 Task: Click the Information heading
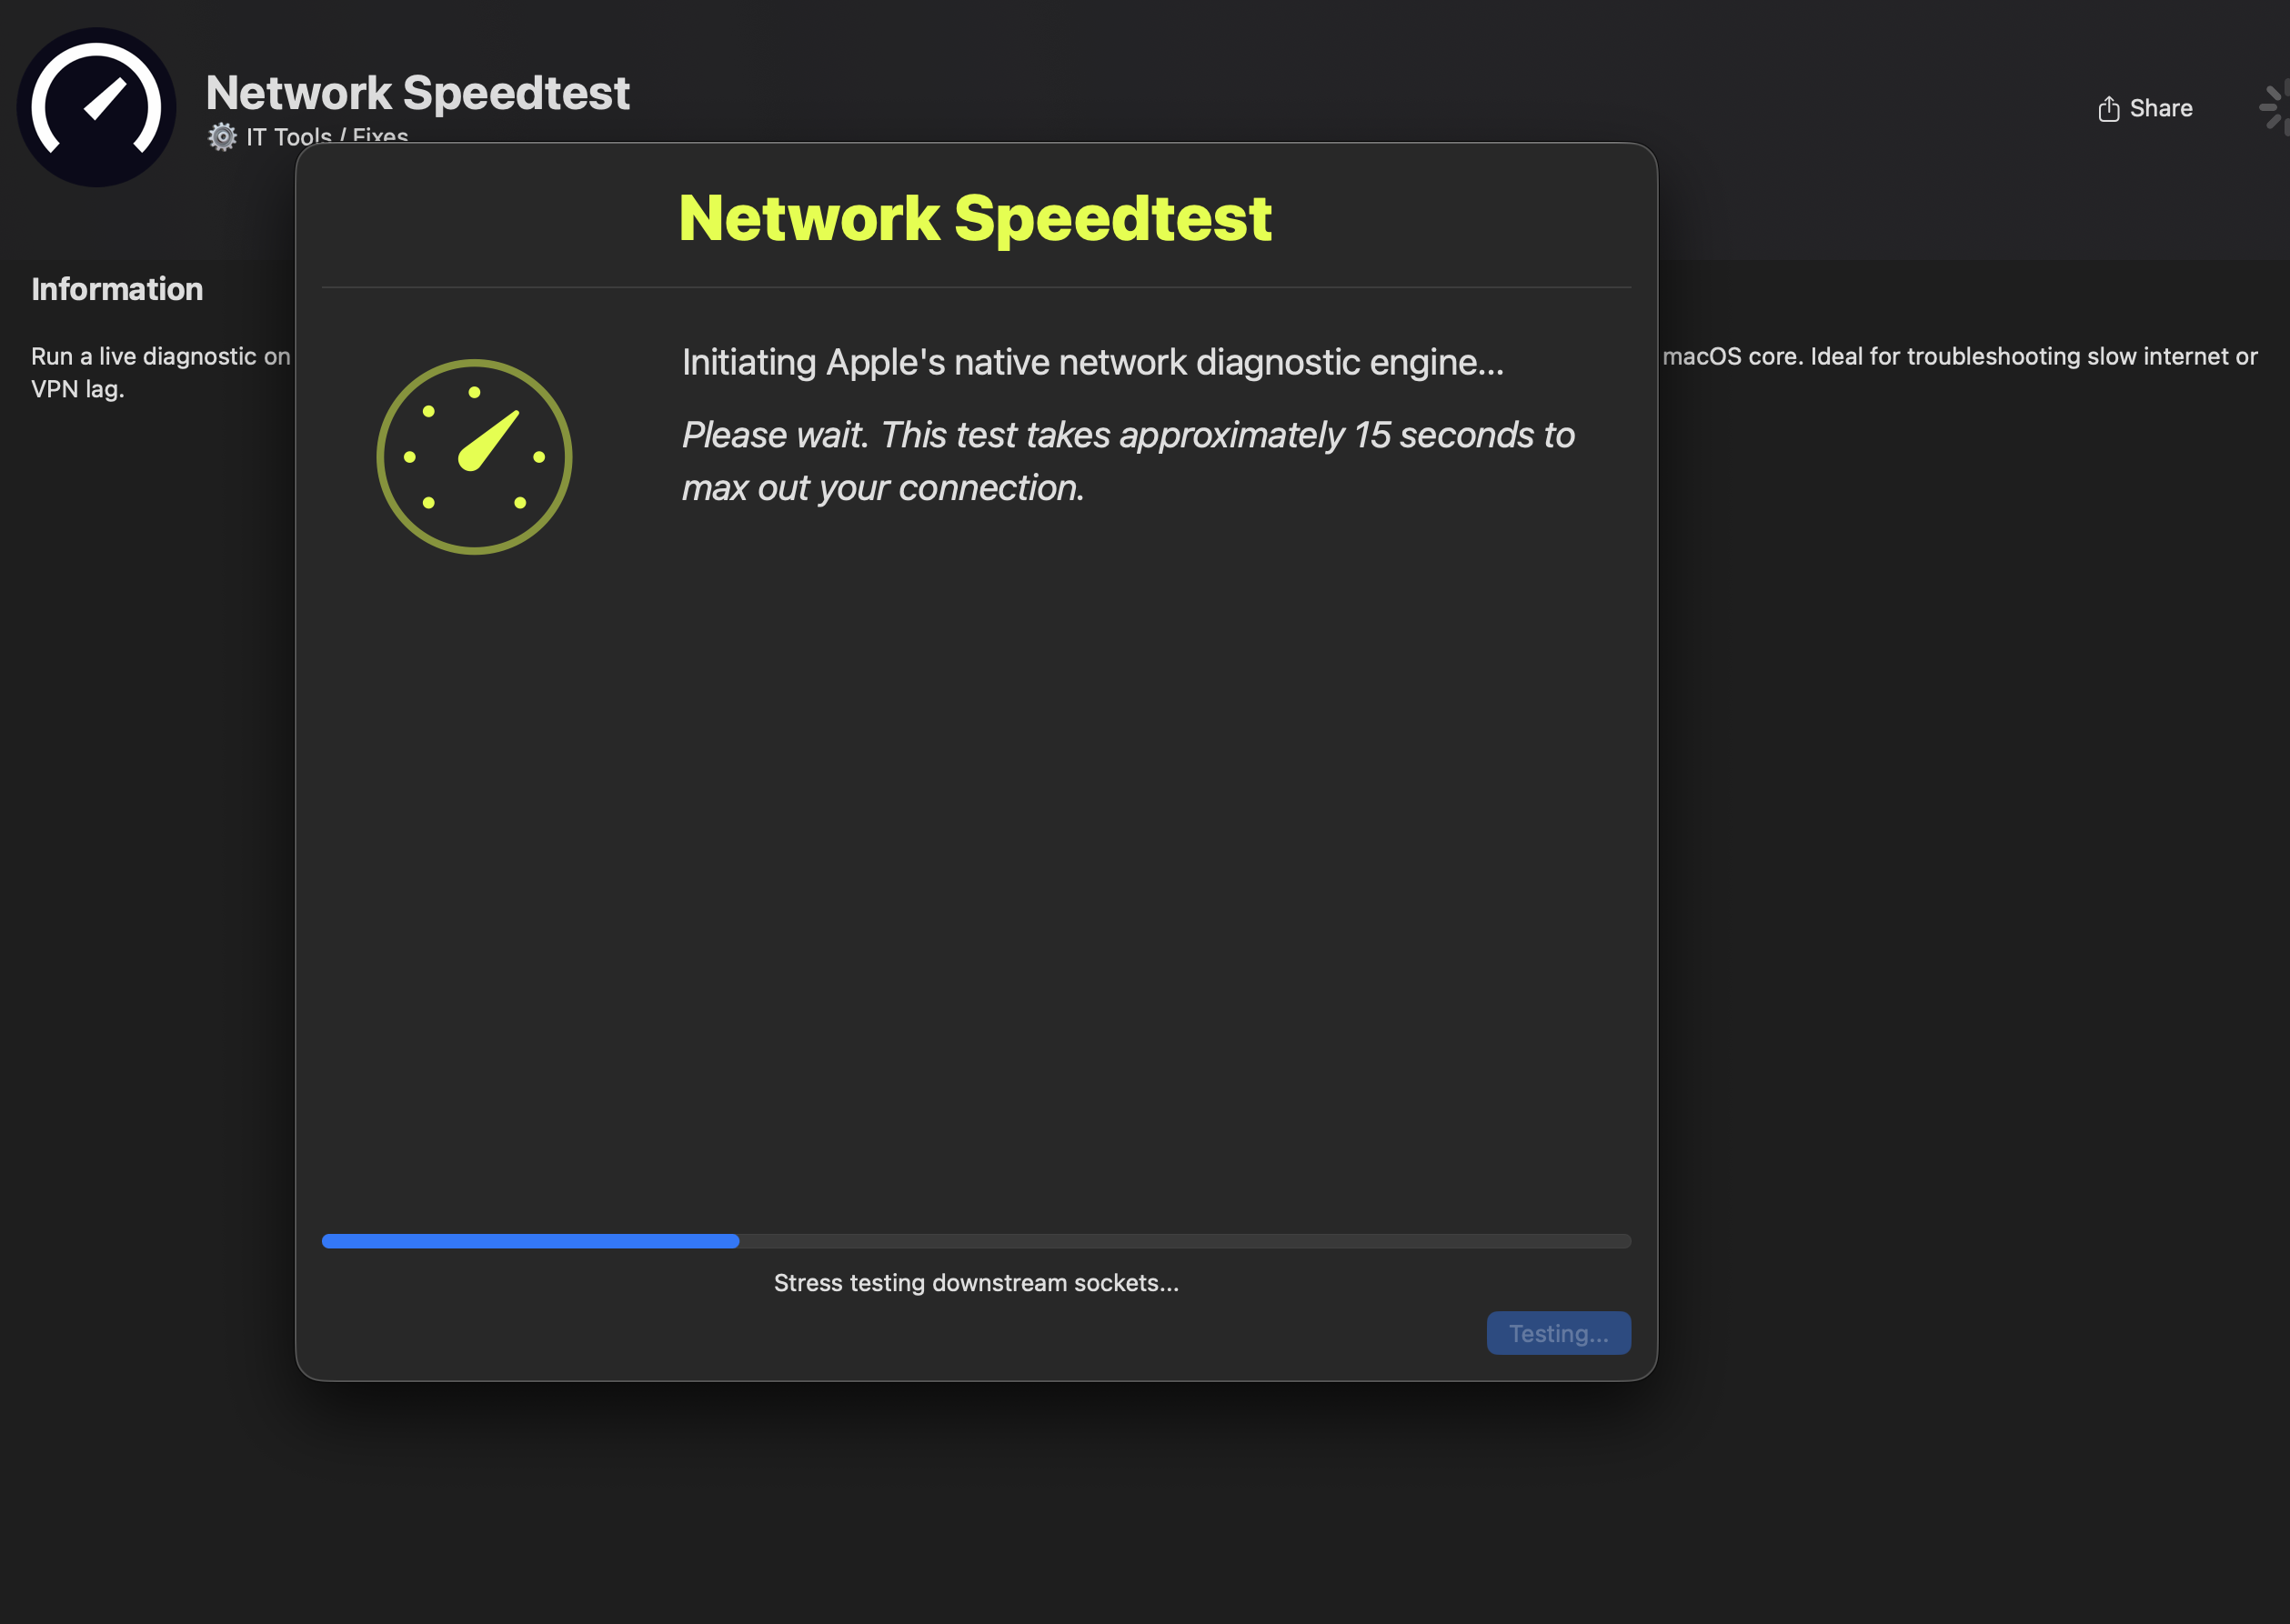tap(117, 289)
